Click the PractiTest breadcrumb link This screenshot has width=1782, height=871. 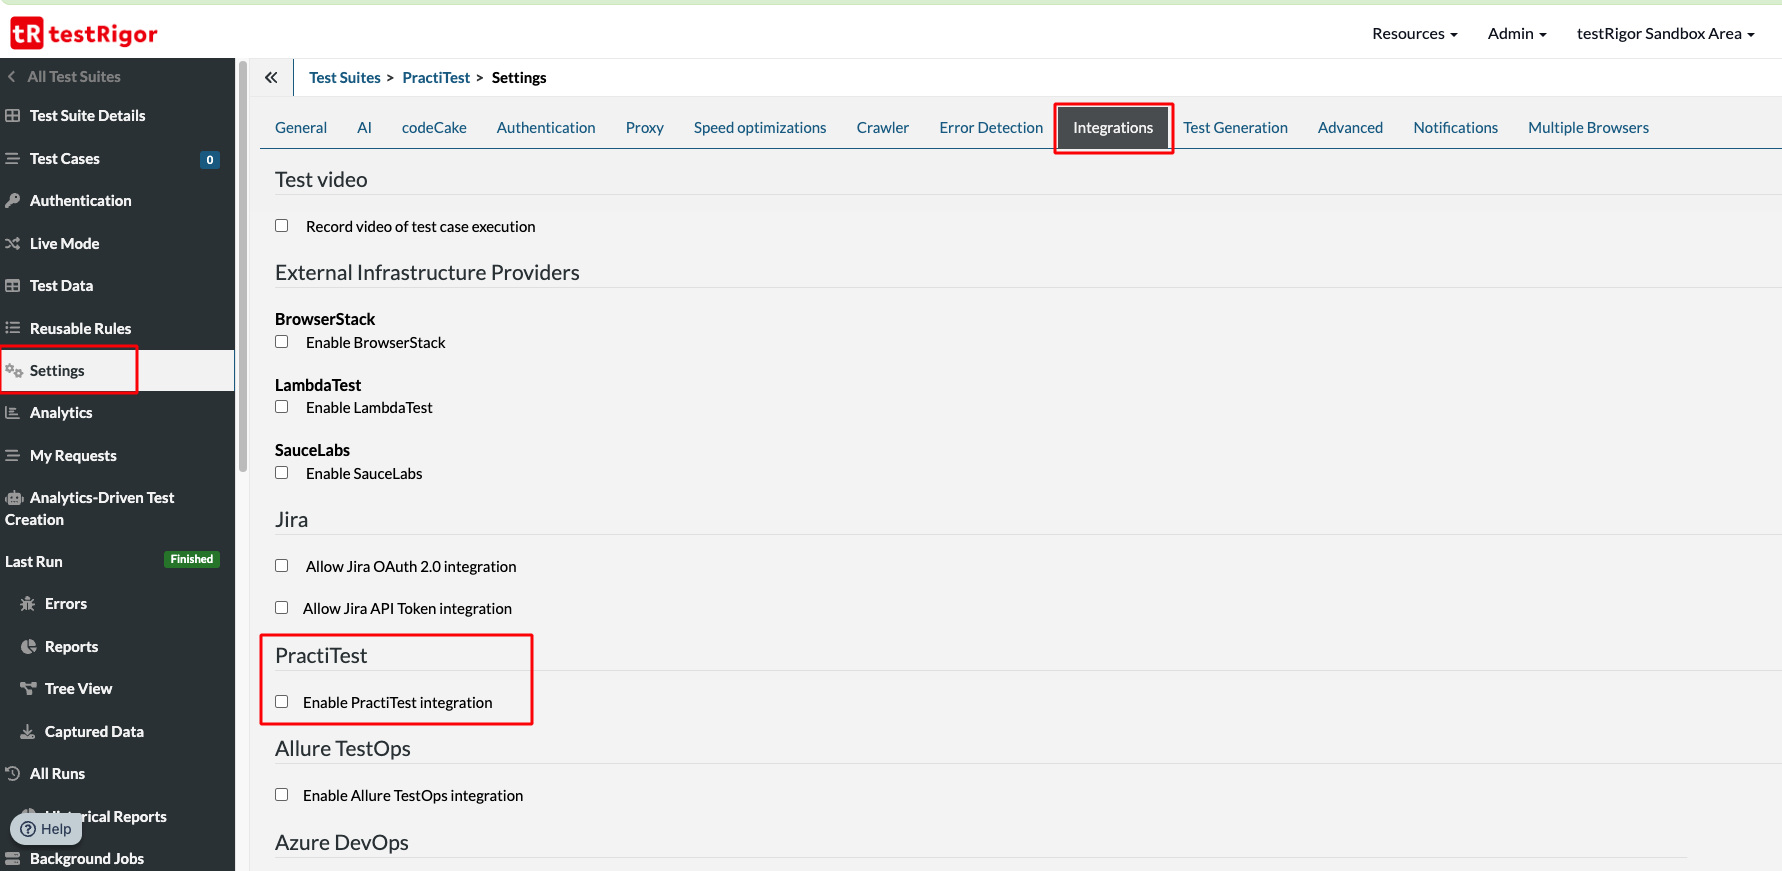click(x=436, y=78)
